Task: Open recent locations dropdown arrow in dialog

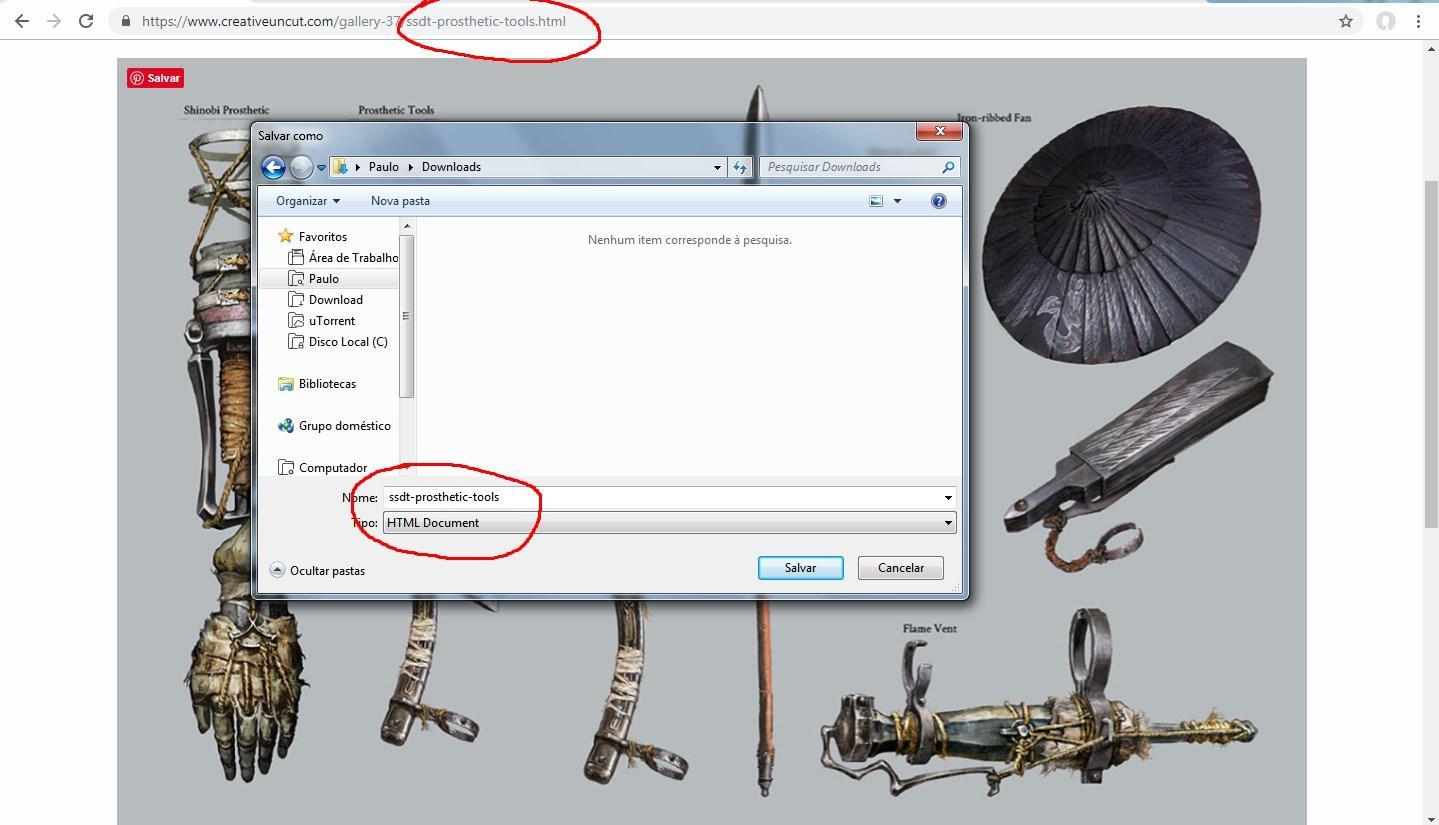Action: (321, 168)
